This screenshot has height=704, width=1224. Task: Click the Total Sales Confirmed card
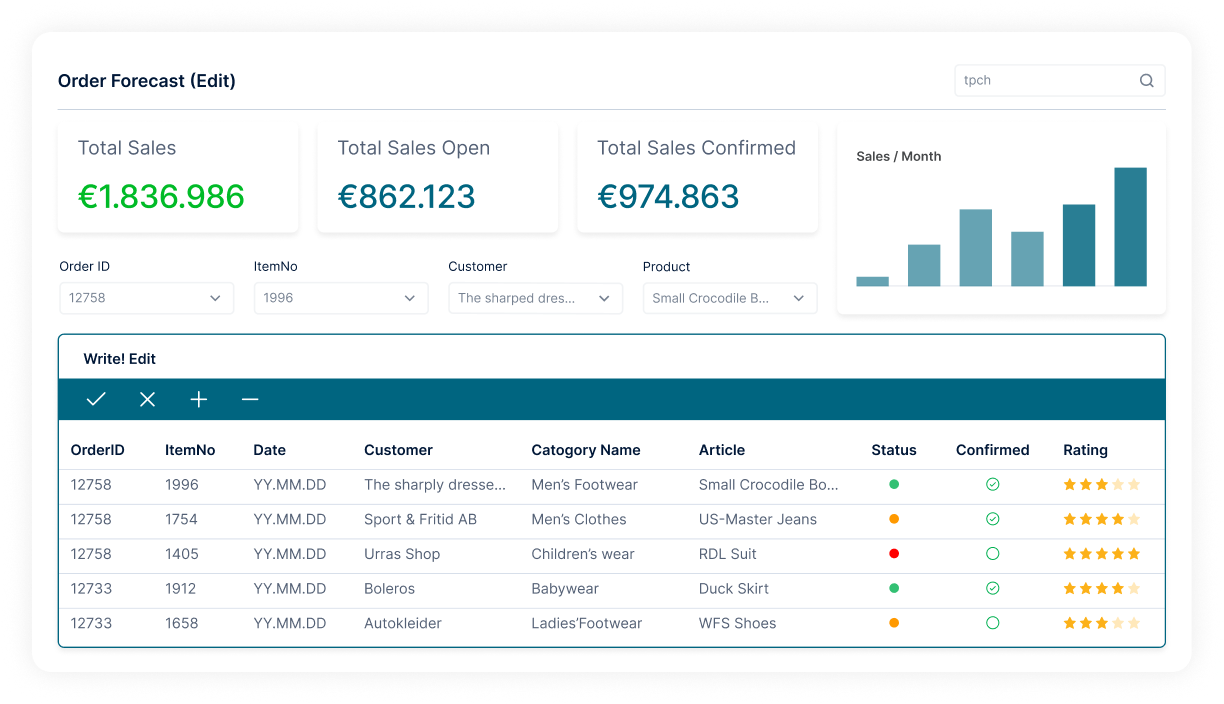(697, 178)
